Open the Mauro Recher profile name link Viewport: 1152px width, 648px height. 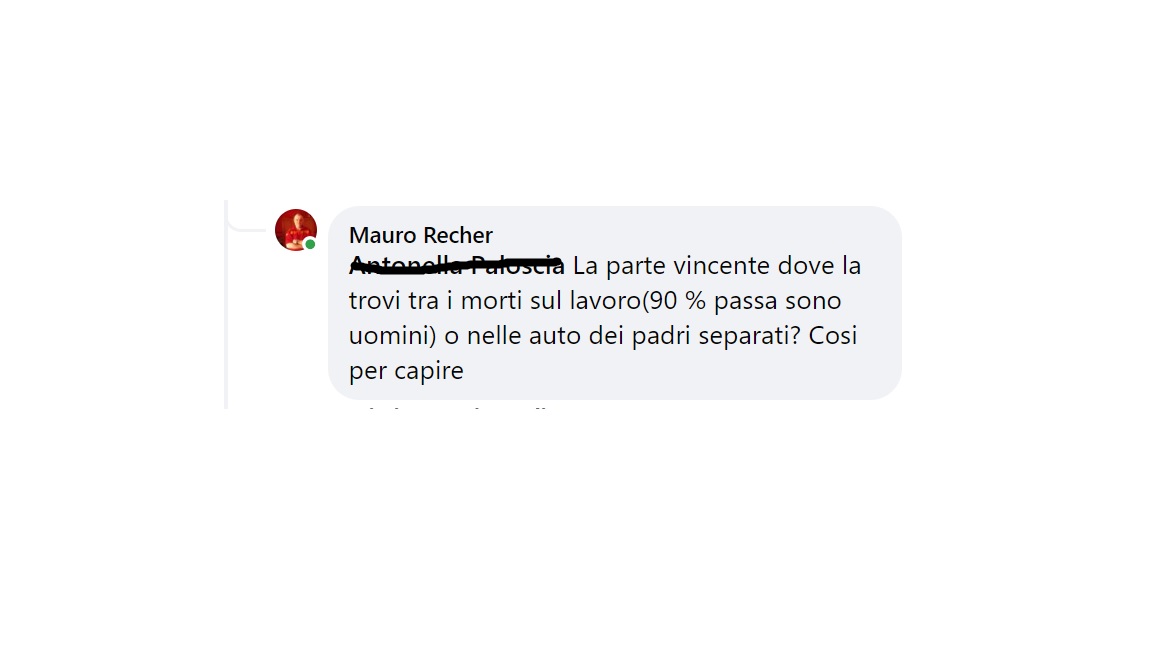[420, 235]
